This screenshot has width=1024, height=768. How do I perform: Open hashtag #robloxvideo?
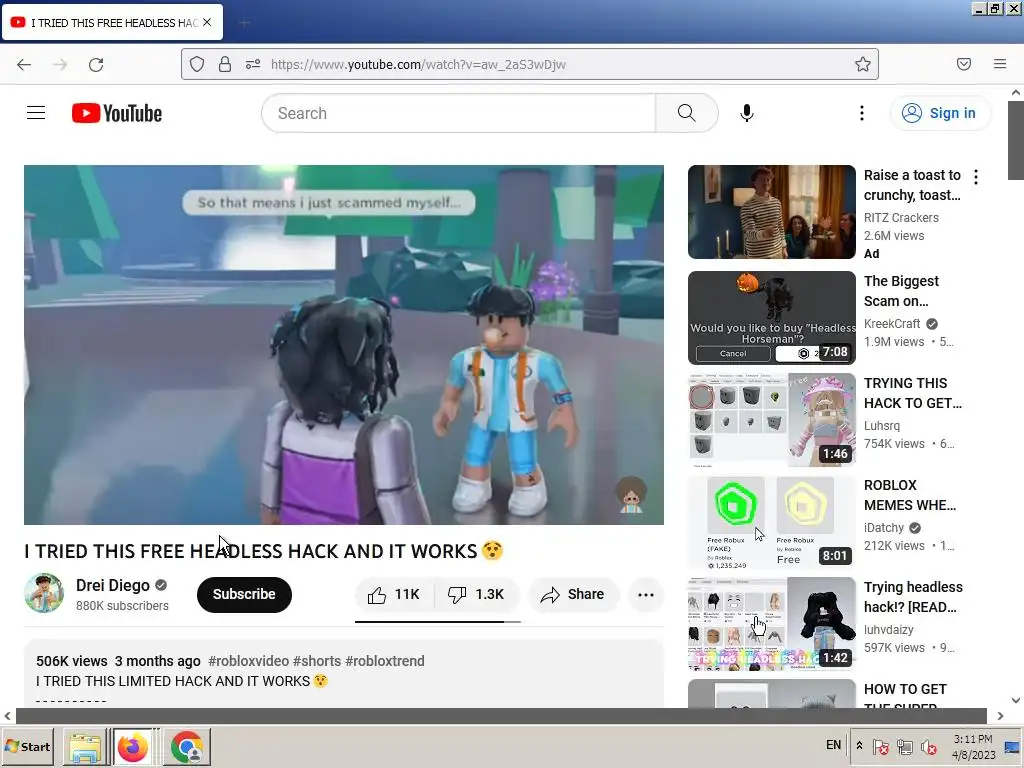click(248, 661)
